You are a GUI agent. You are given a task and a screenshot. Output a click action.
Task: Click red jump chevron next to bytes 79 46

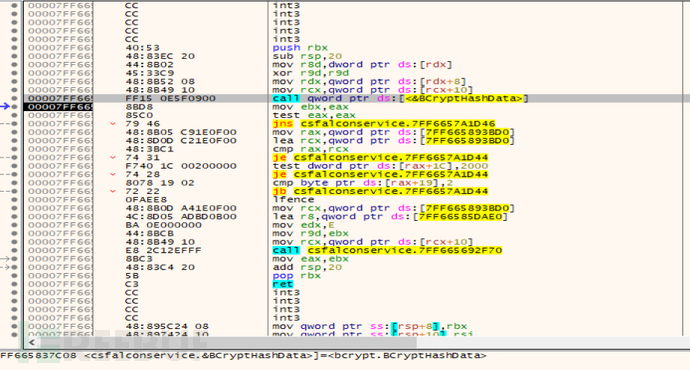point(113,124)
